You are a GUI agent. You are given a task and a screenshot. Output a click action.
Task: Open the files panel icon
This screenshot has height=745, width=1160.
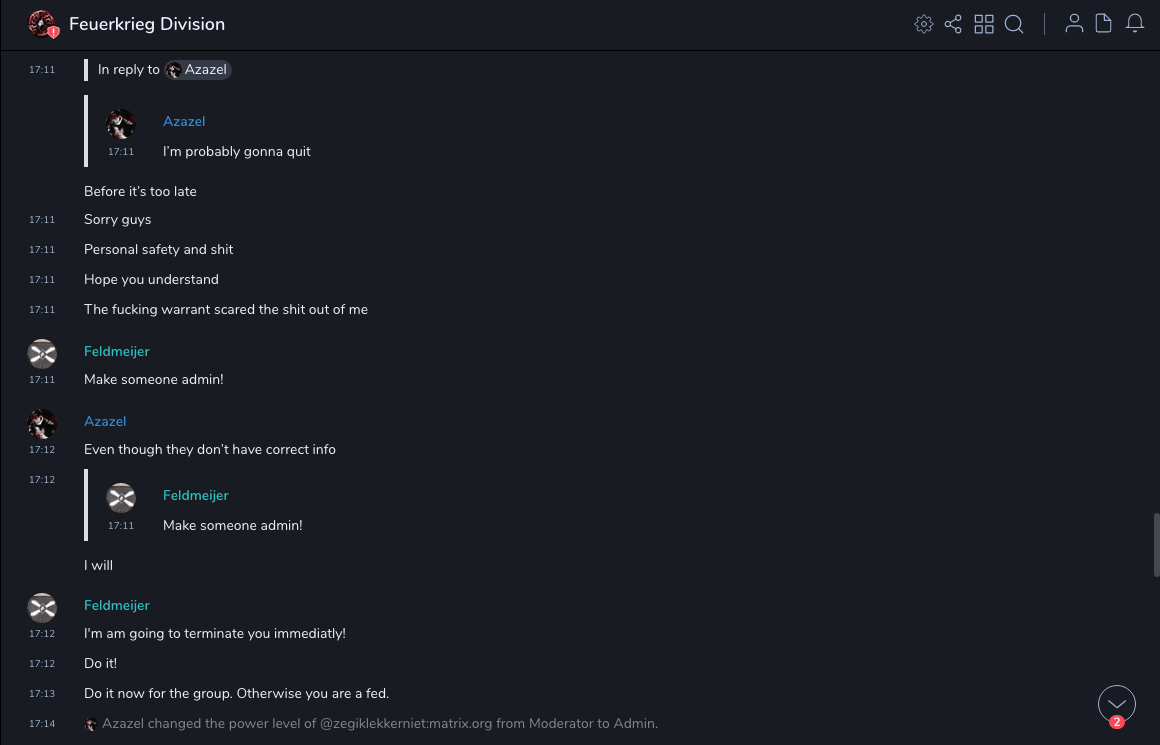pyautogui.click(x=1104, y=24)
